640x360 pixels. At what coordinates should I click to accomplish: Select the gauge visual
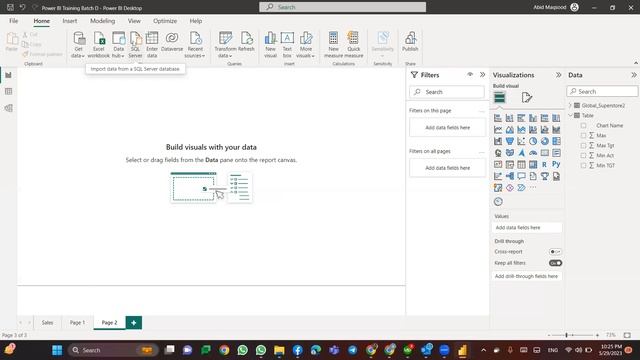(x=533, y=153)
